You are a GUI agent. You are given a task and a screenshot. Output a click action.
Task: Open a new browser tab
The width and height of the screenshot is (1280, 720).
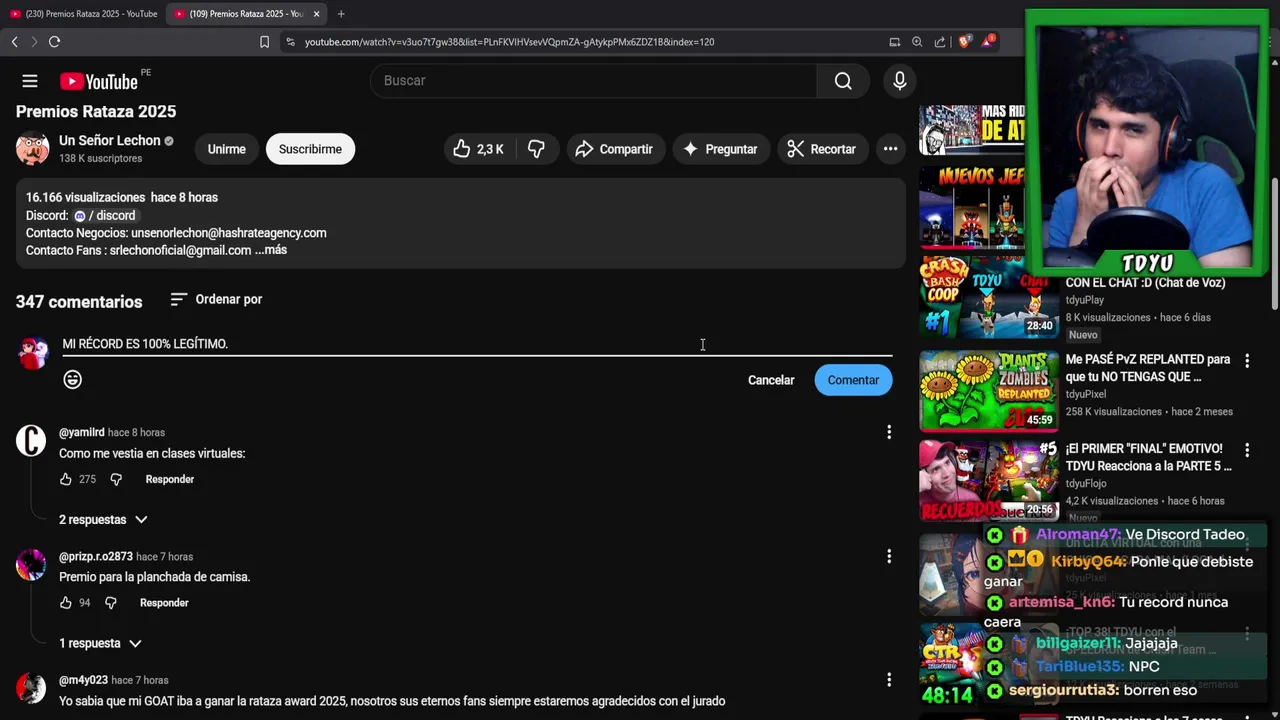pyautogui.click(x=341, y=14)
